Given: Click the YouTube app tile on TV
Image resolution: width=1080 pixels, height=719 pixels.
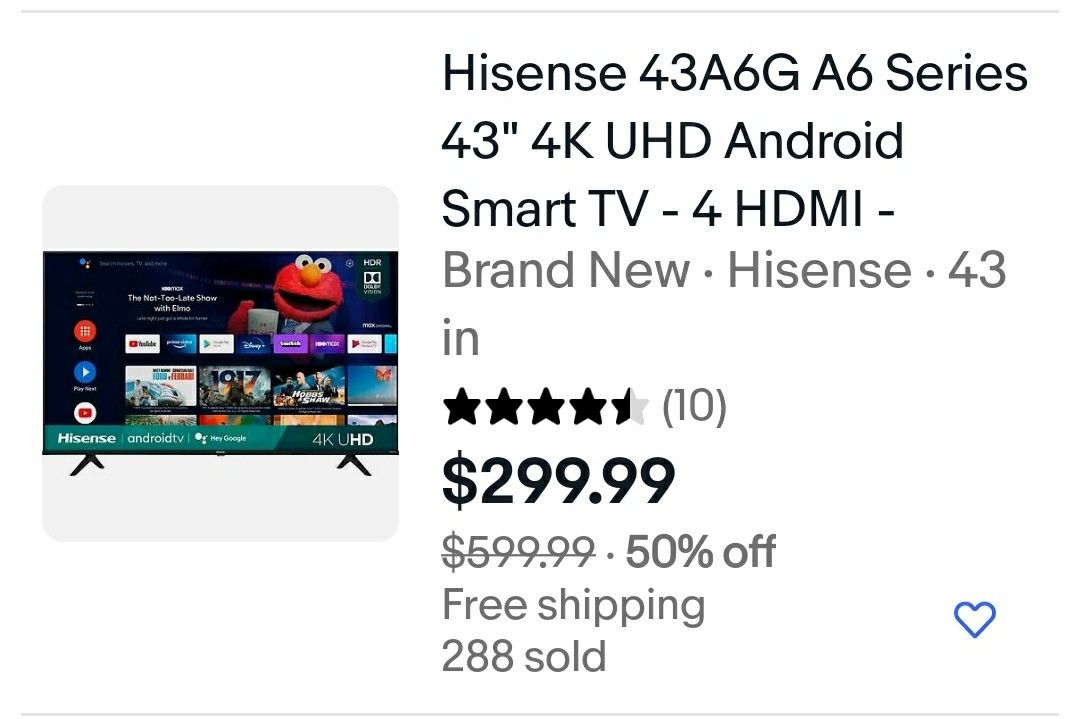Looking at the screenshot, I should 143,343.
